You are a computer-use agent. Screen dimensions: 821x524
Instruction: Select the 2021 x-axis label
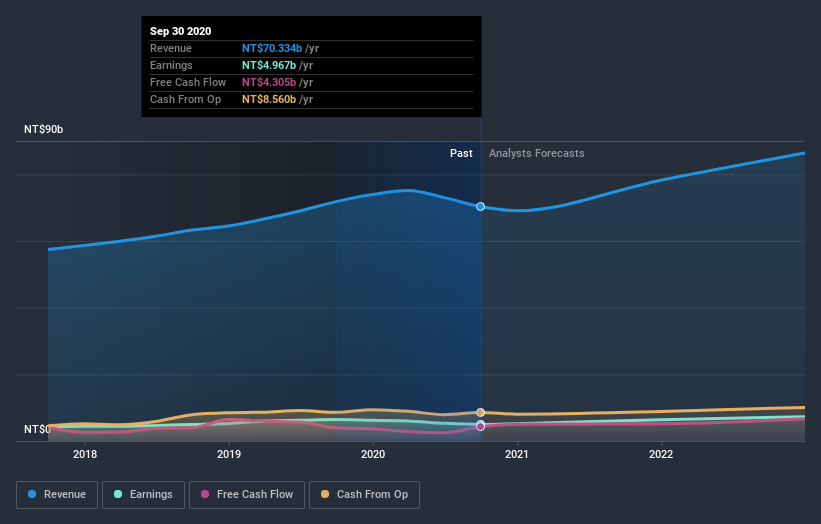click(517, 454)
